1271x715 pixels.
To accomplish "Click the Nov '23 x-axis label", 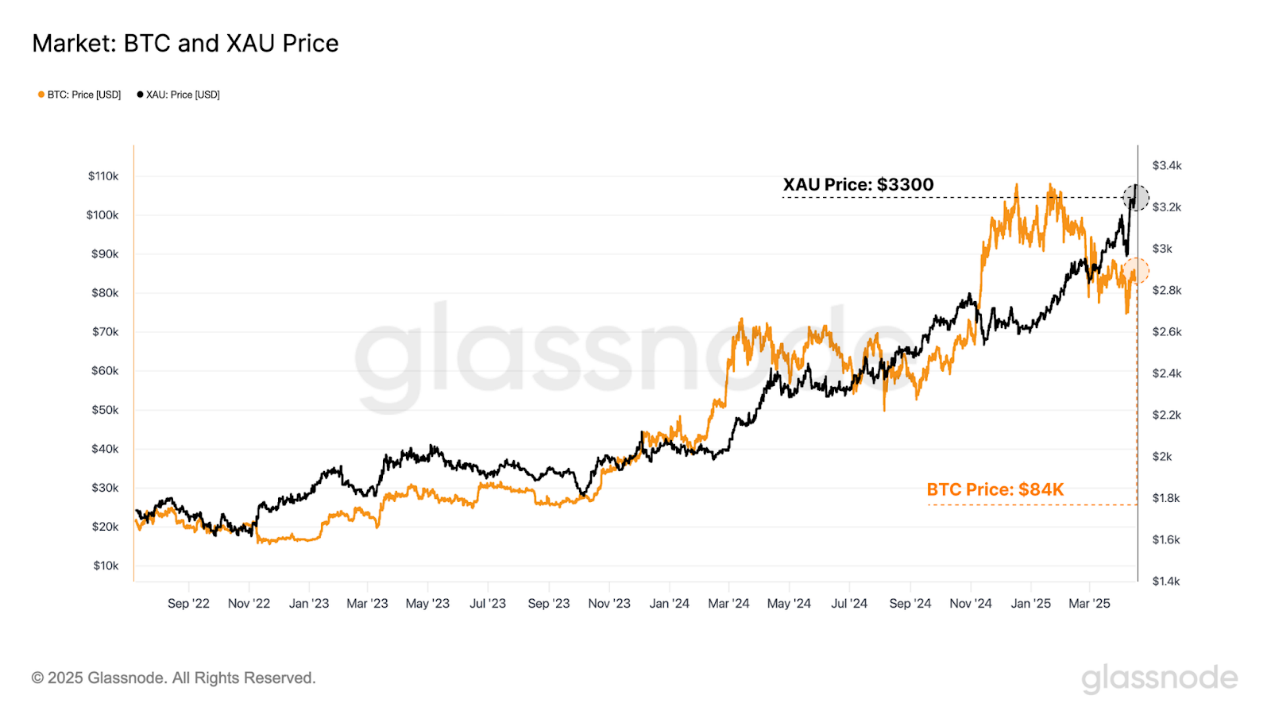I will click(x=609, y=604).
